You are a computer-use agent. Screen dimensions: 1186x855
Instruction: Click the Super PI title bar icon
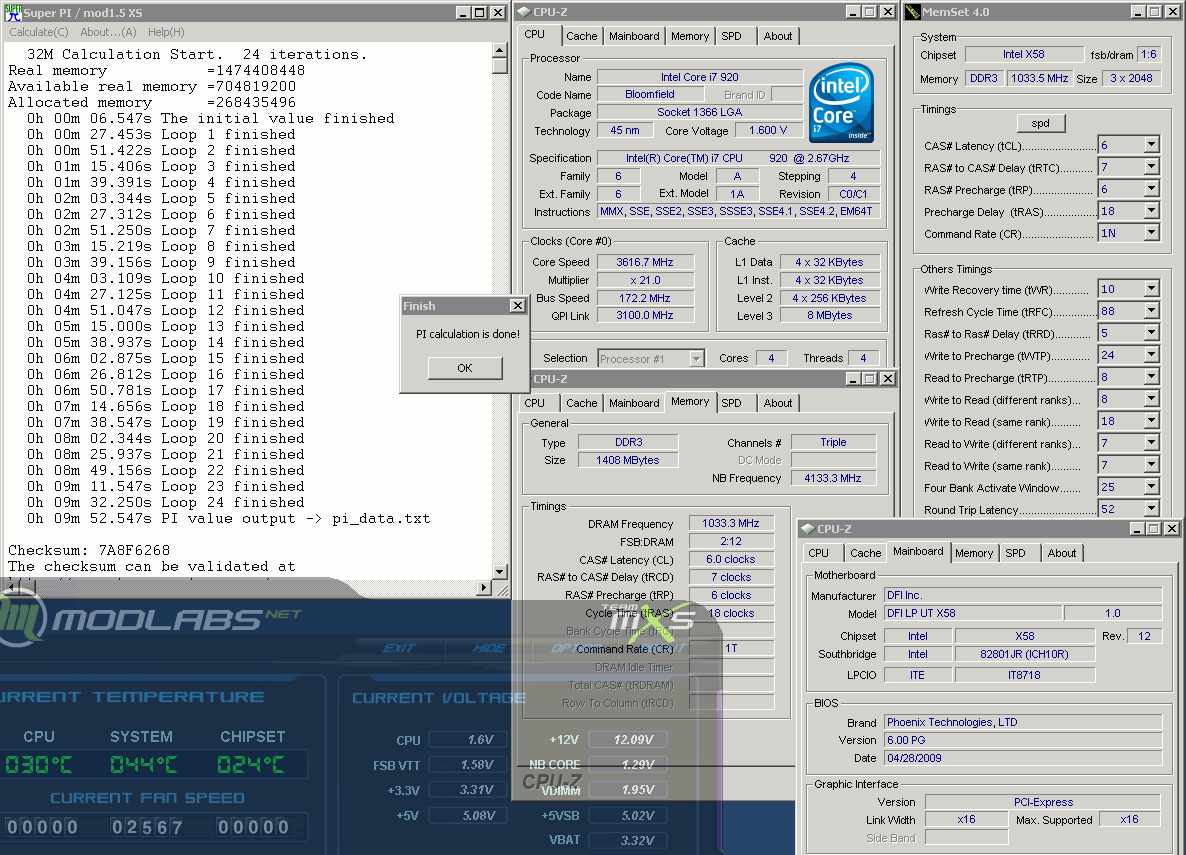point(13,12)
